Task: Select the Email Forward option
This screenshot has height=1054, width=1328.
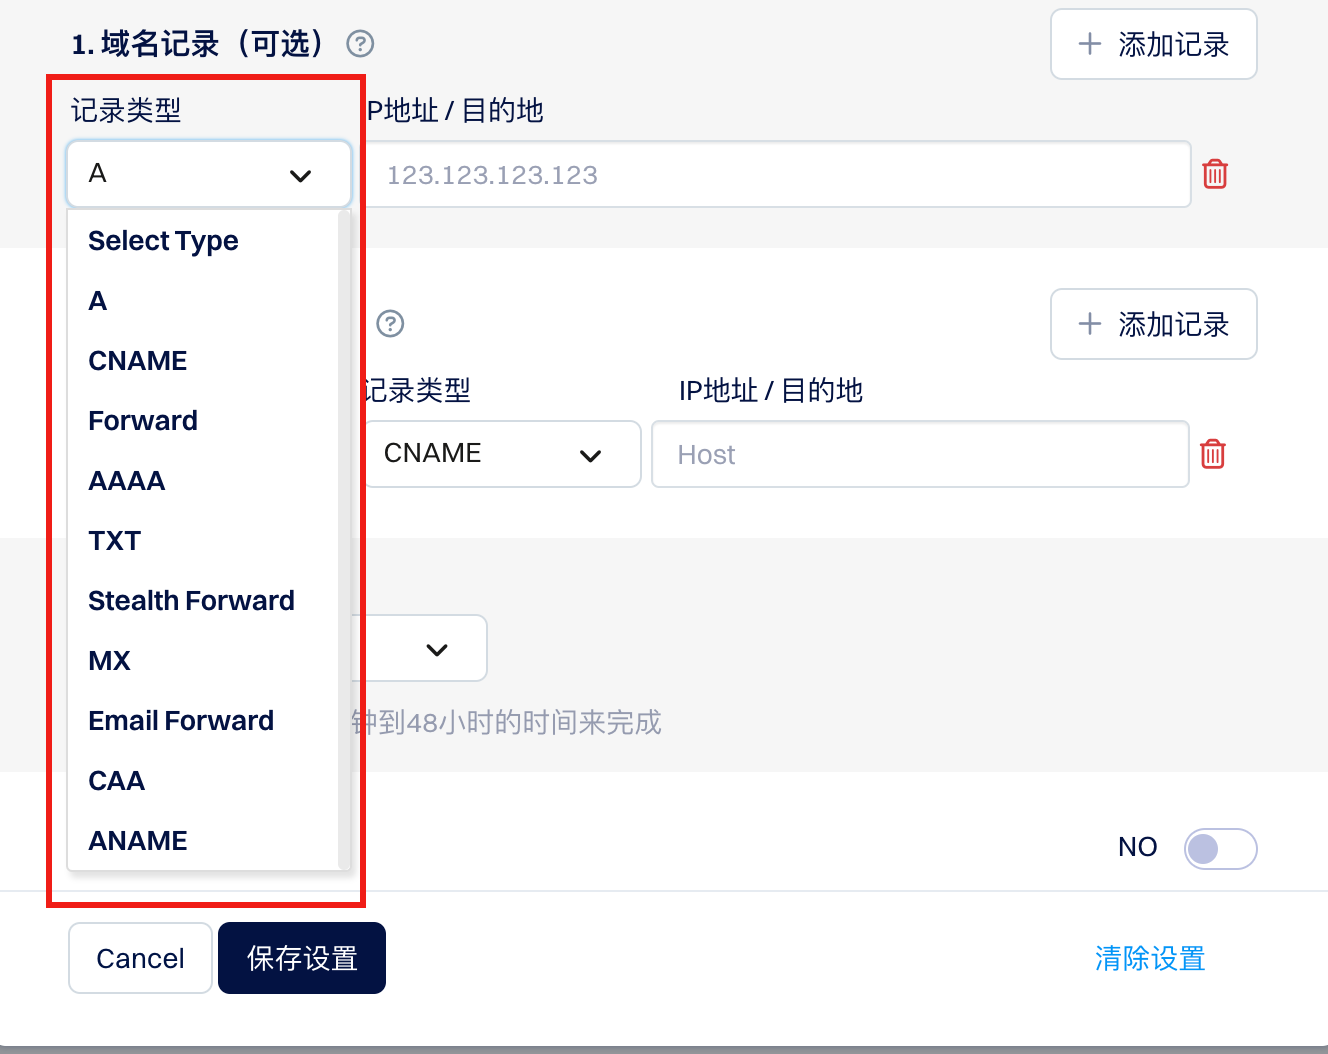Action: pyautogui.click(x=203, y=721)
